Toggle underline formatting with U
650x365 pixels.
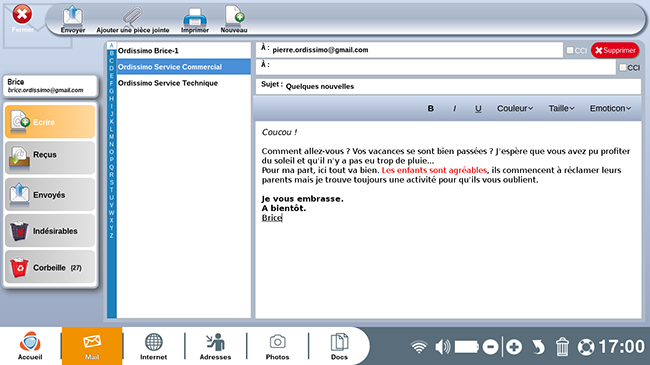point(478,108)
